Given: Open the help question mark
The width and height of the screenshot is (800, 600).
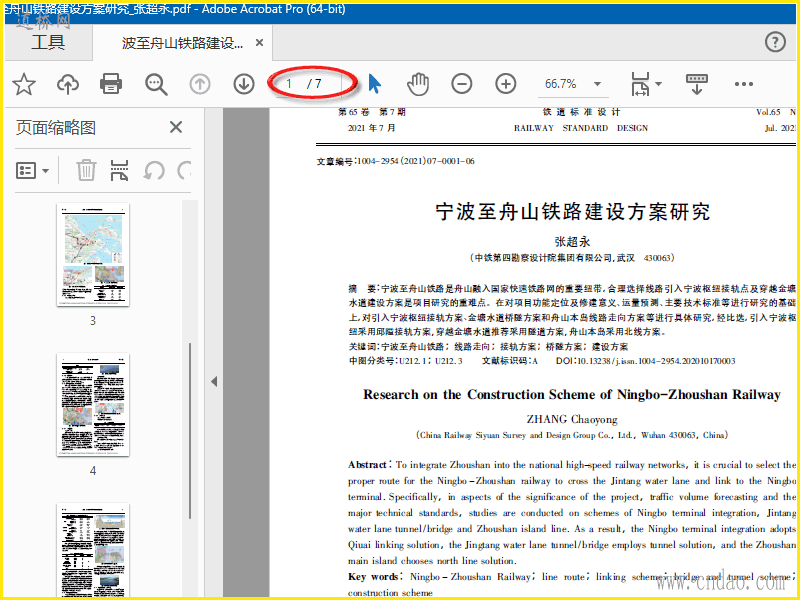Looking at the screenshot, I should (x=775, y=42).
